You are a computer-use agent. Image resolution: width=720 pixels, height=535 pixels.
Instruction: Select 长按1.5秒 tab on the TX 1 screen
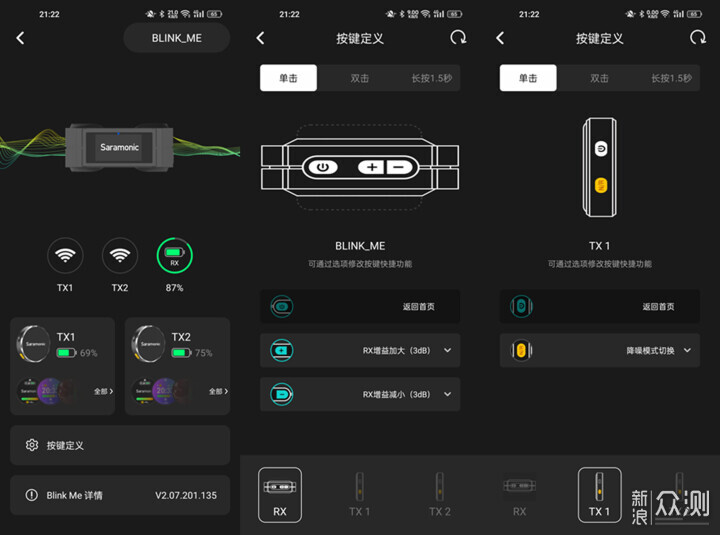[x=671, y=78]
